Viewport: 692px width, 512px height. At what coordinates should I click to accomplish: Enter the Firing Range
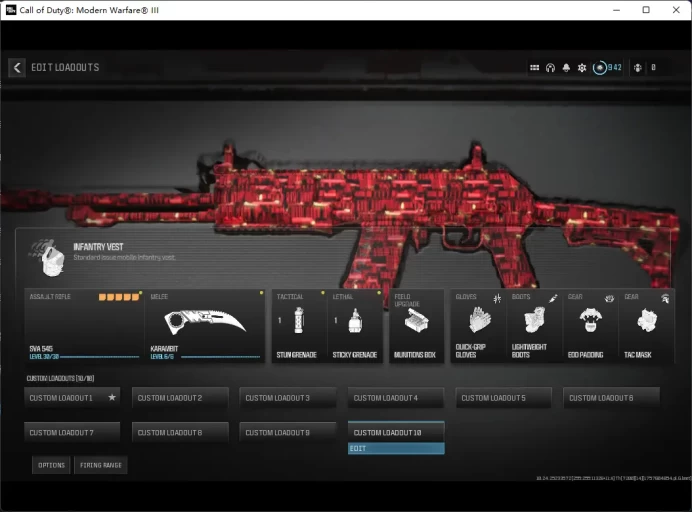(x=101, y=465)
